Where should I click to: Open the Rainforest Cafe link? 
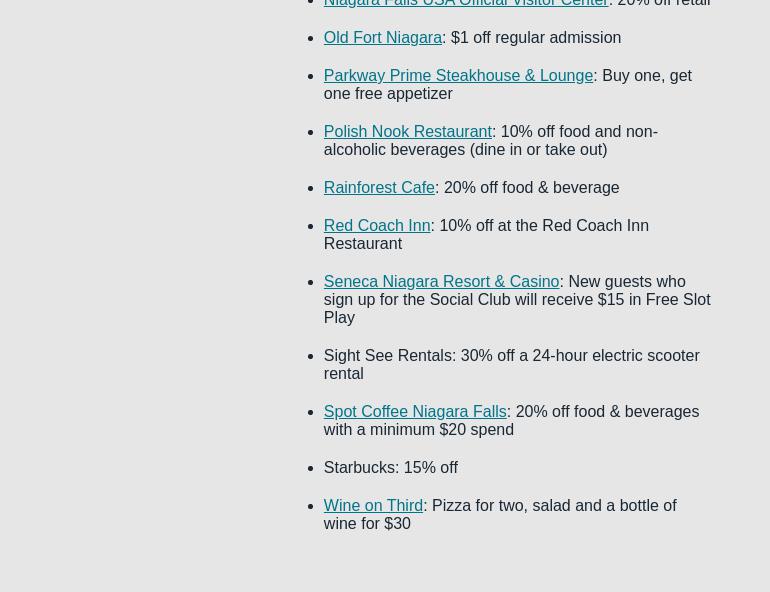(378, 188)
